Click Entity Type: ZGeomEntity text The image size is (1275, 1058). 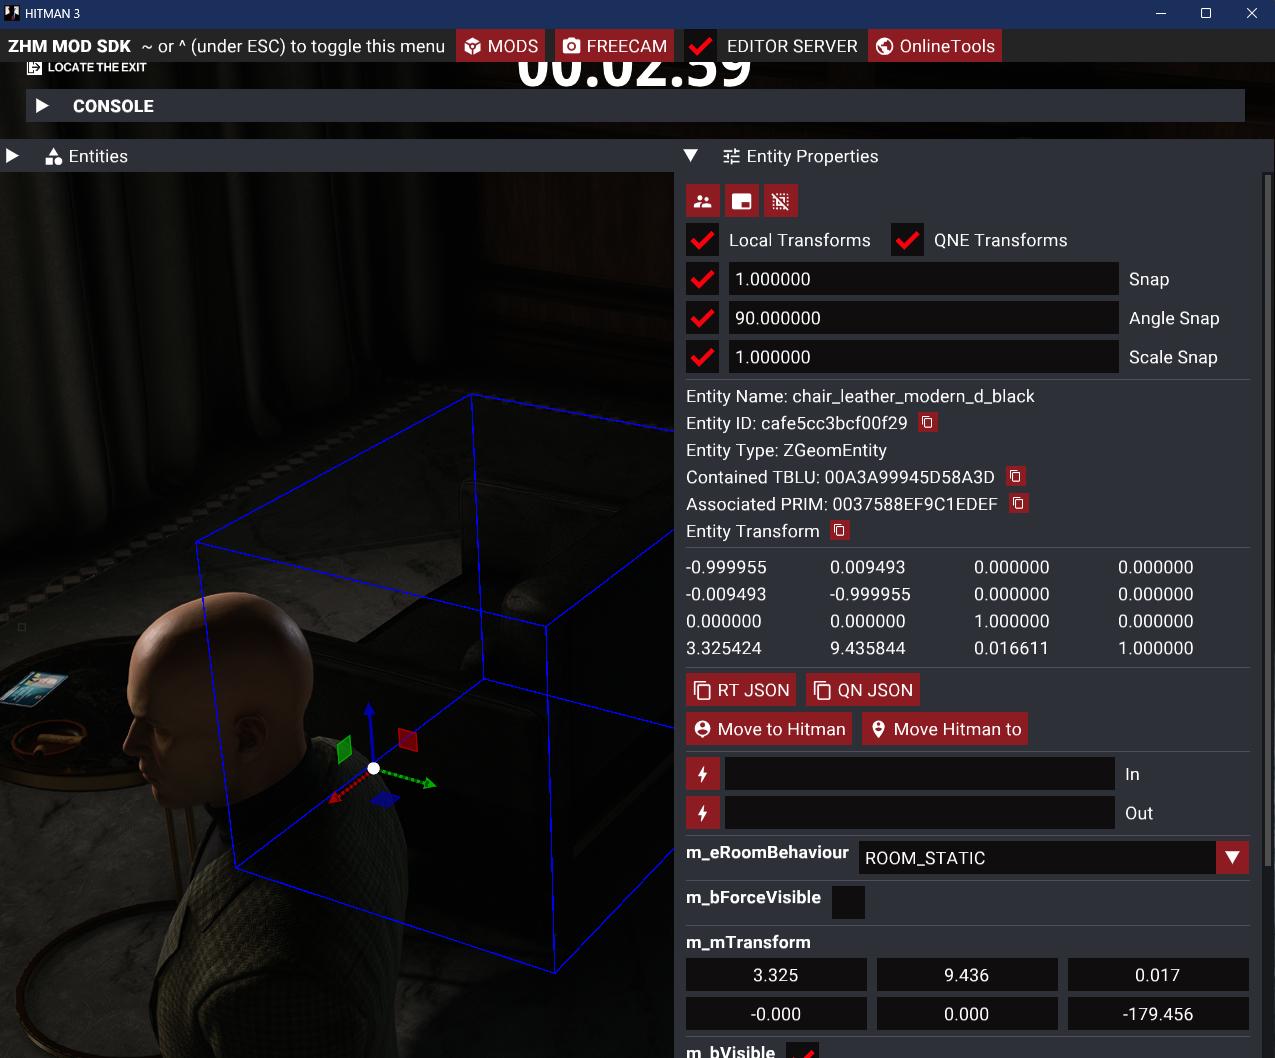pos(786,450)
